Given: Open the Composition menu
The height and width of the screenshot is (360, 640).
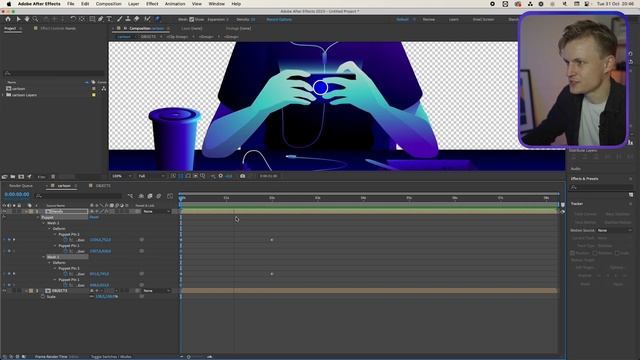Looking at the screenshot, I should coord(109,4).
